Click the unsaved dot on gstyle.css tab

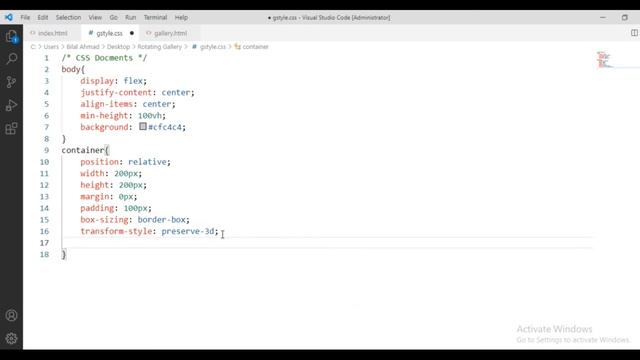pyautogui.click(x=132, y=33)
